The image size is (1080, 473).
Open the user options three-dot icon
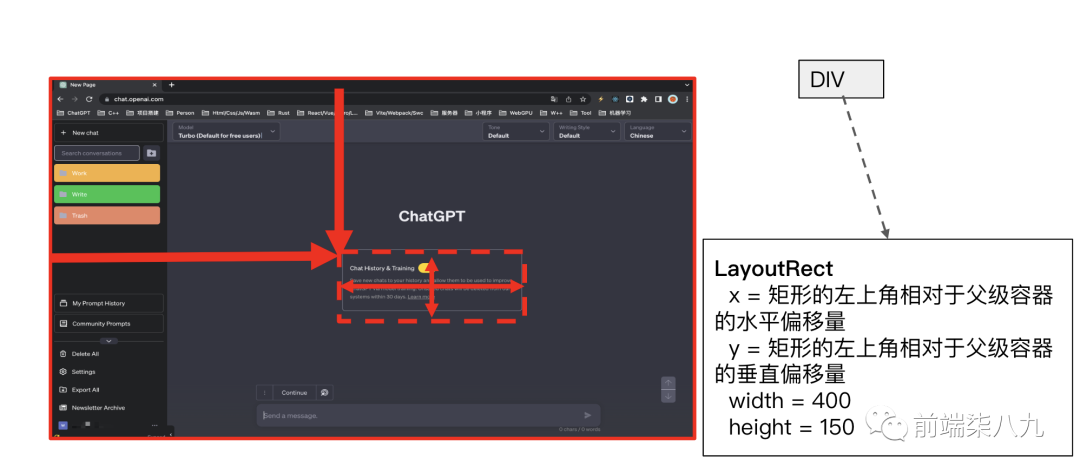click(154, 425)
